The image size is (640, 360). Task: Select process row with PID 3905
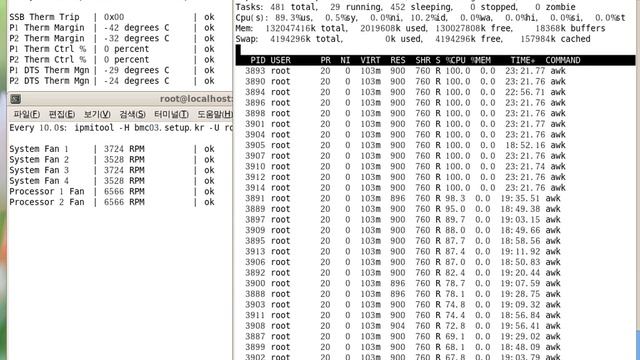coord(405,145)
